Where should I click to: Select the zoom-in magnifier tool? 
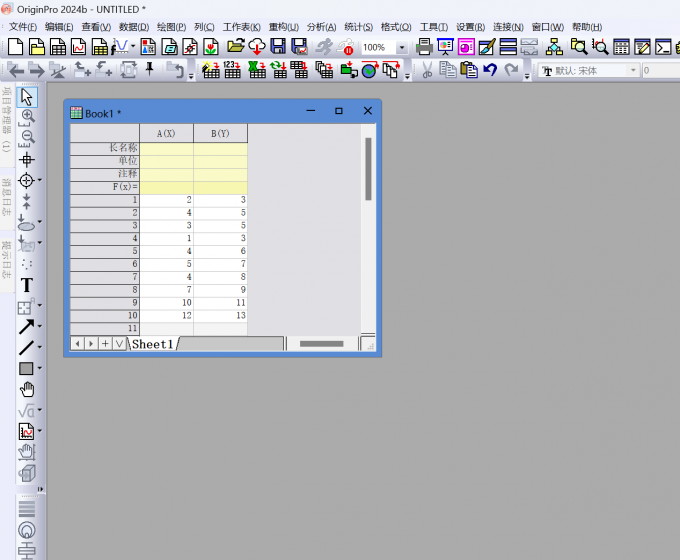click(x=27, y=118)
